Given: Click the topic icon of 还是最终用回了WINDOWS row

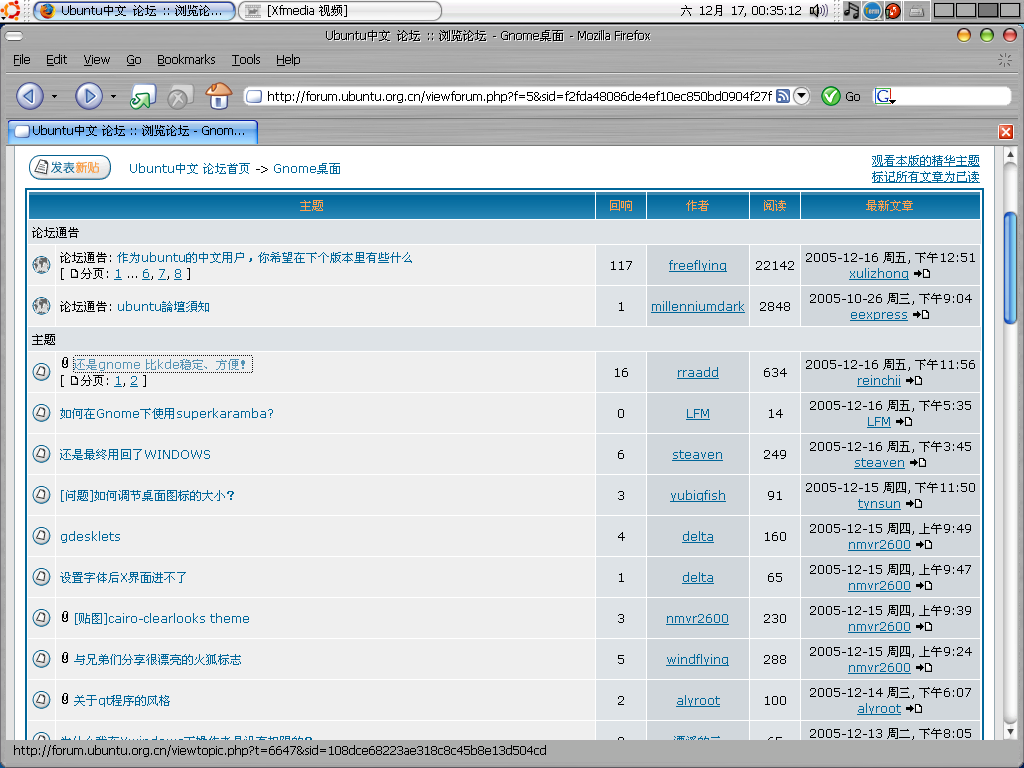Looking at the screenshot, I should (x=41, y=454).
